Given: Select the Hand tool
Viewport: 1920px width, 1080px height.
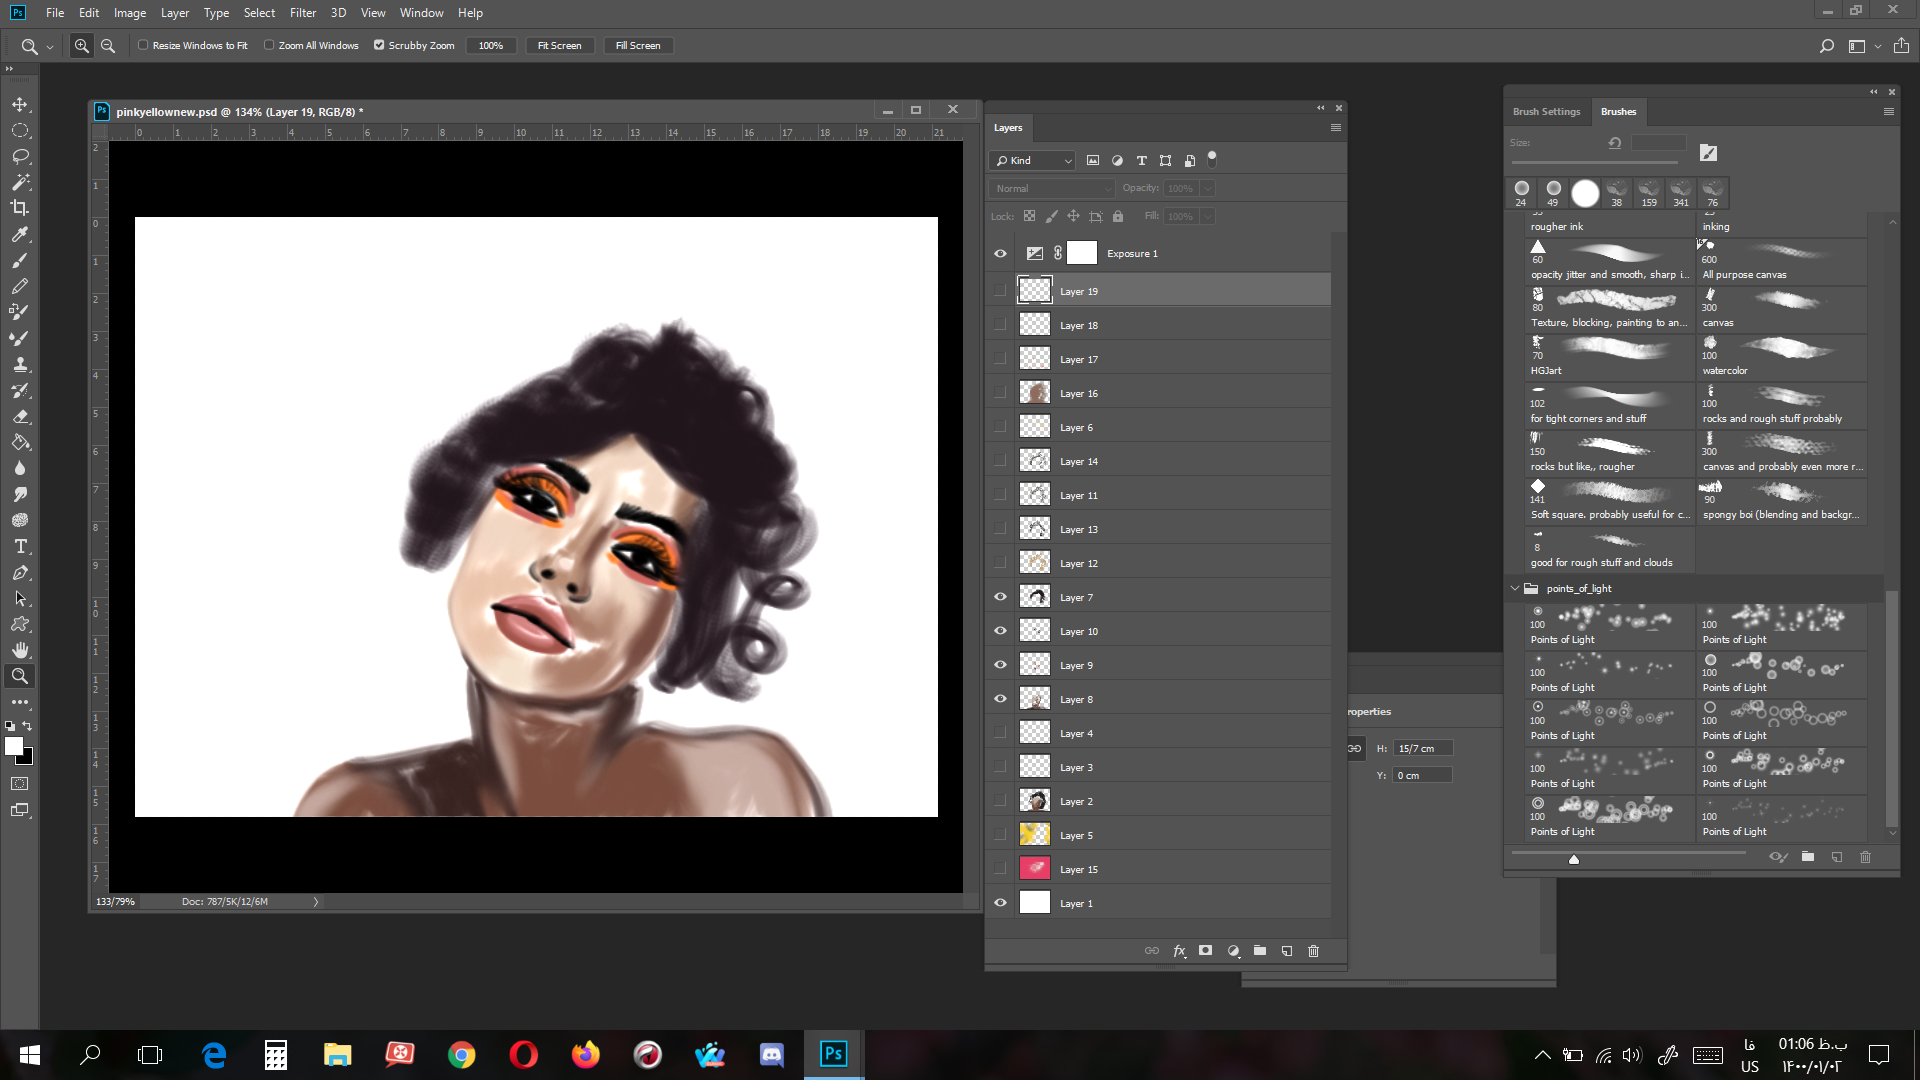Looking at the screenshot, I should tap(20, 650).
